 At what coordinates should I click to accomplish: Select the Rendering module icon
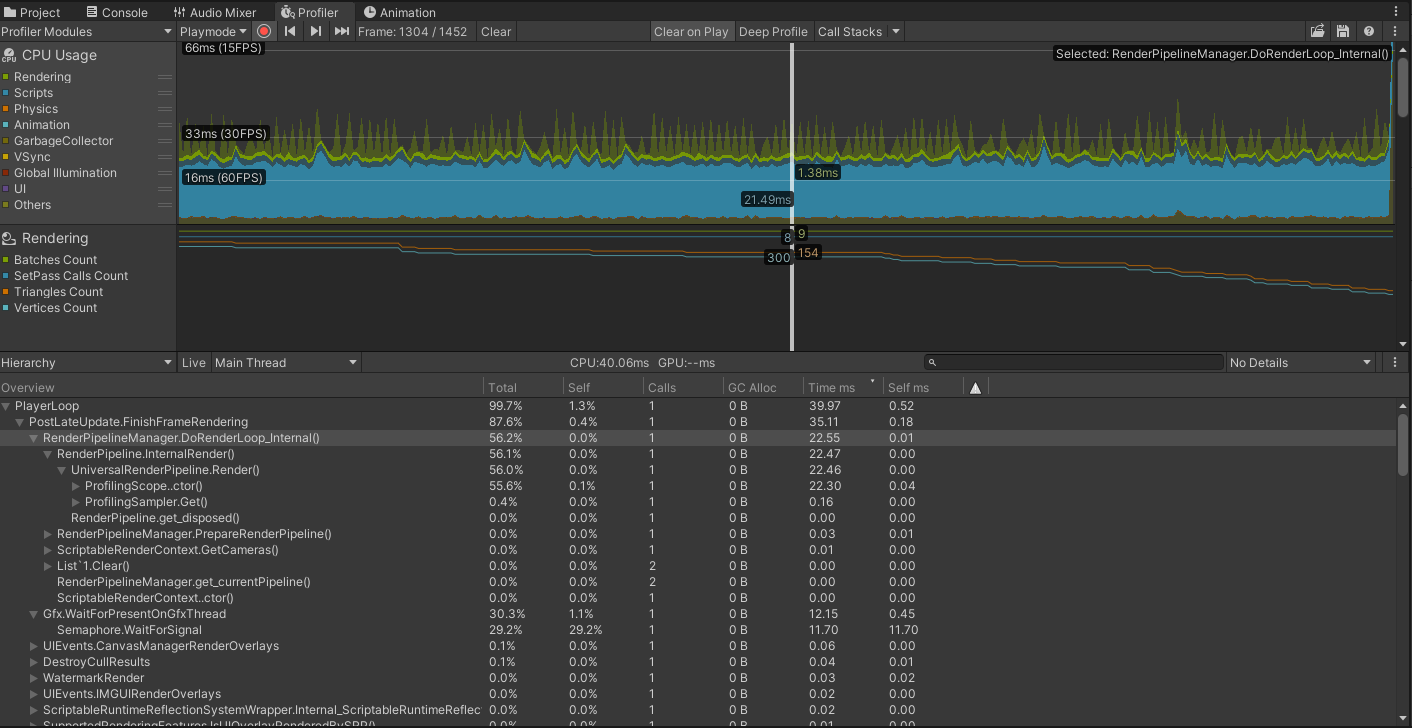[x=9, y=238]
